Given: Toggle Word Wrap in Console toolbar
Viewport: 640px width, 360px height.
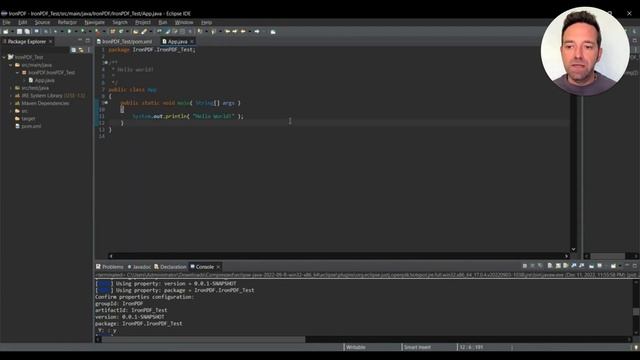Looking at the screenshot, I should [x=566, y=266].
